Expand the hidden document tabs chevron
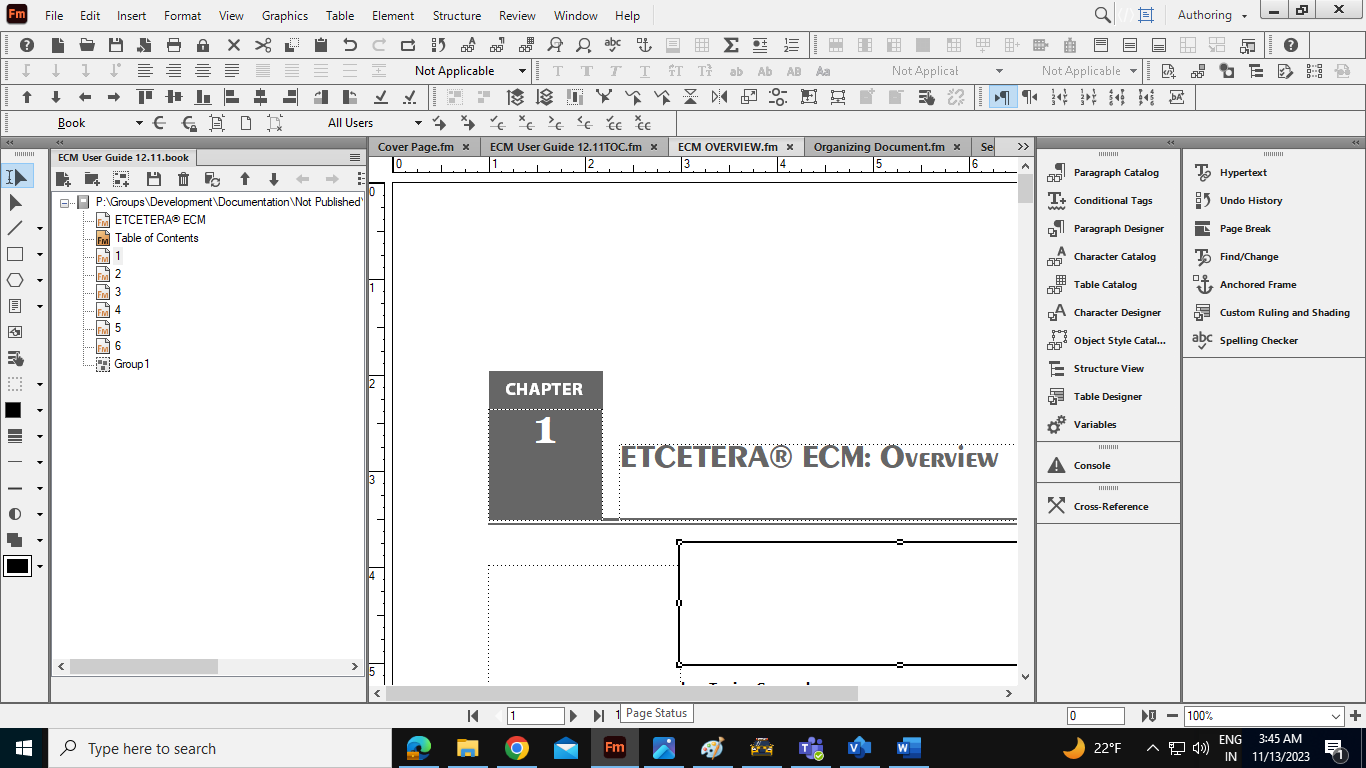The width and height of the screenshot is (1366, 768). (1023, 146)
